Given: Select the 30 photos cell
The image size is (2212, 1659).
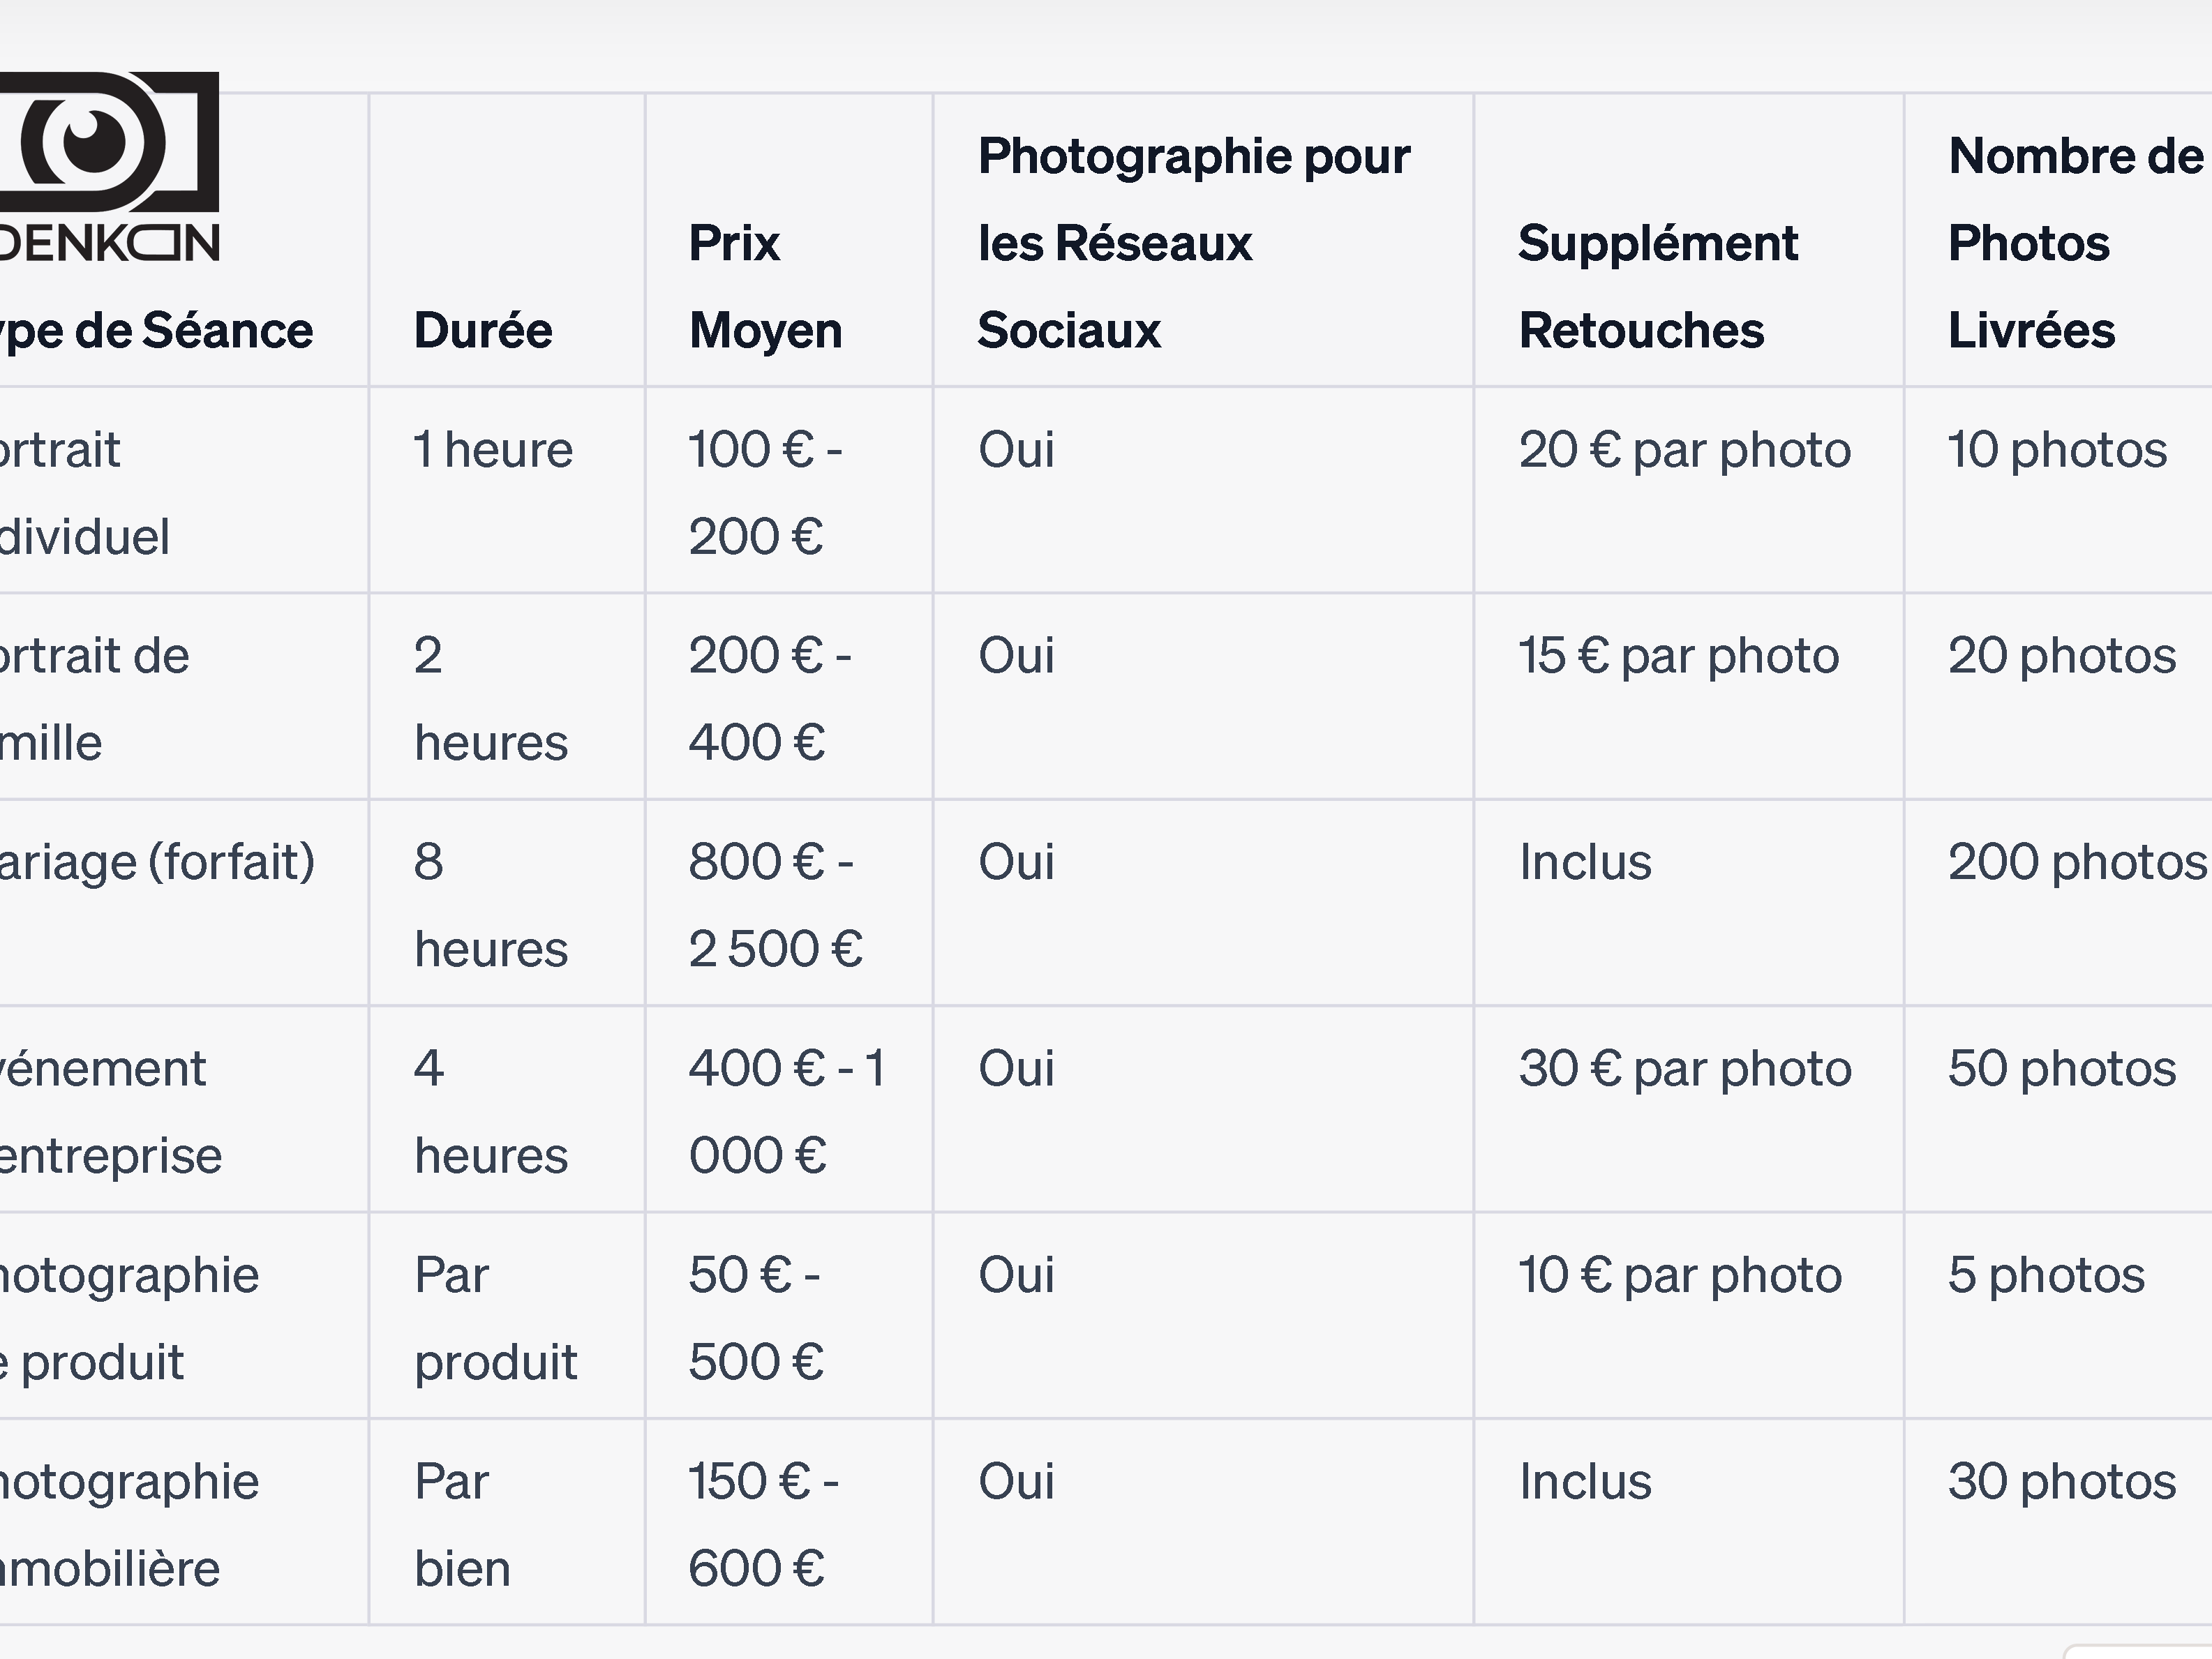Looking at the screenshot, I should pos(2062,1481).
